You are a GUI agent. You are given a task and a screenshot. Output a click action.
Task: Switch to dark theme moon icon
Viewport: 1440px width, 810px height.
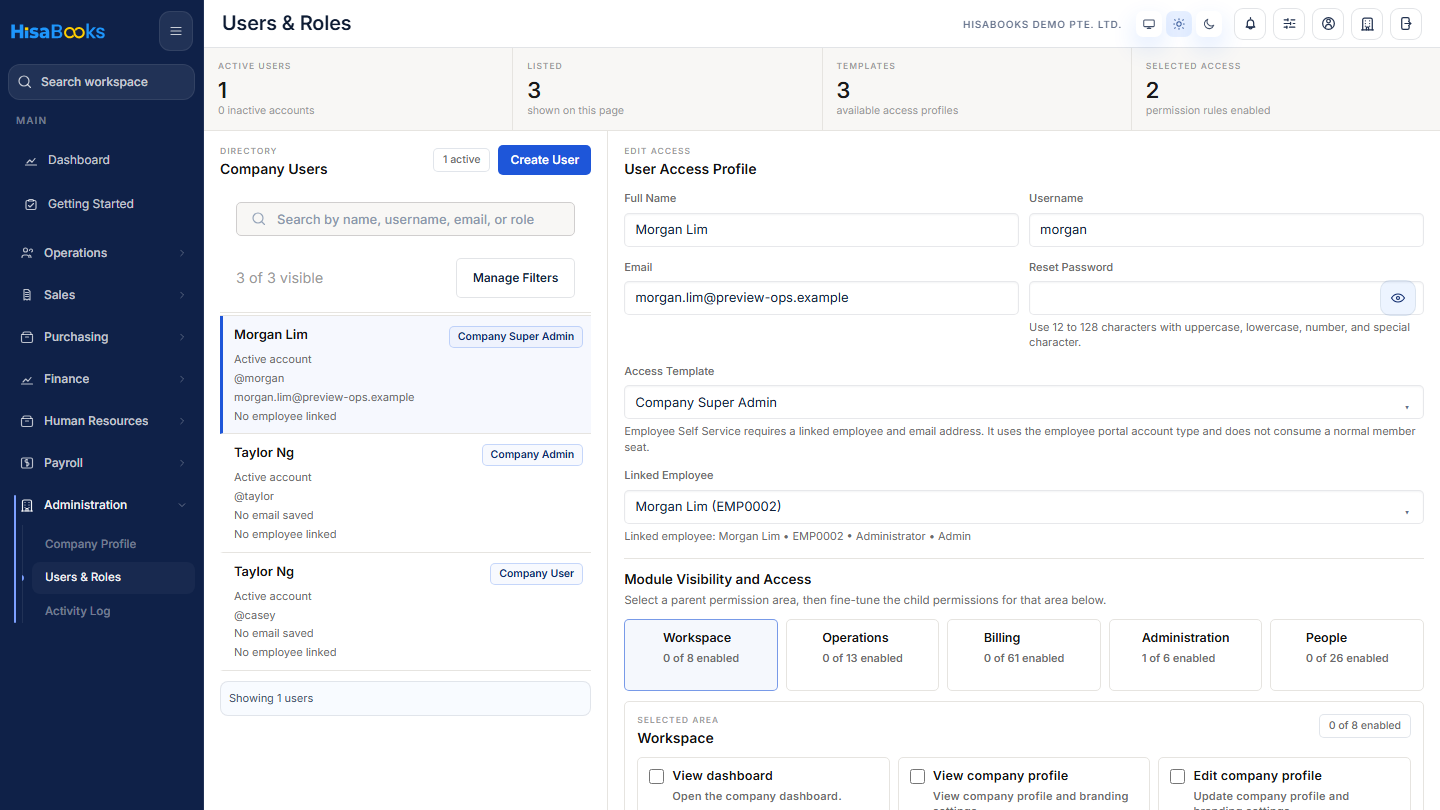point(1209,24)
